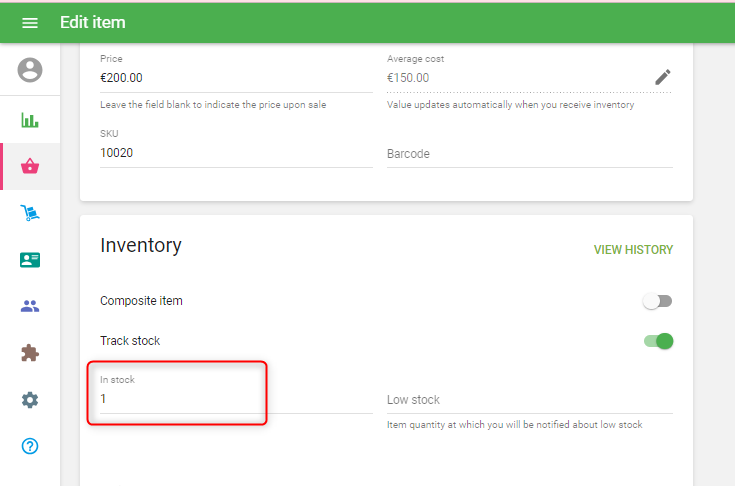Click the In stock quantity field
The height and width of the screenshot is (486, 735).
coord(236,398)
